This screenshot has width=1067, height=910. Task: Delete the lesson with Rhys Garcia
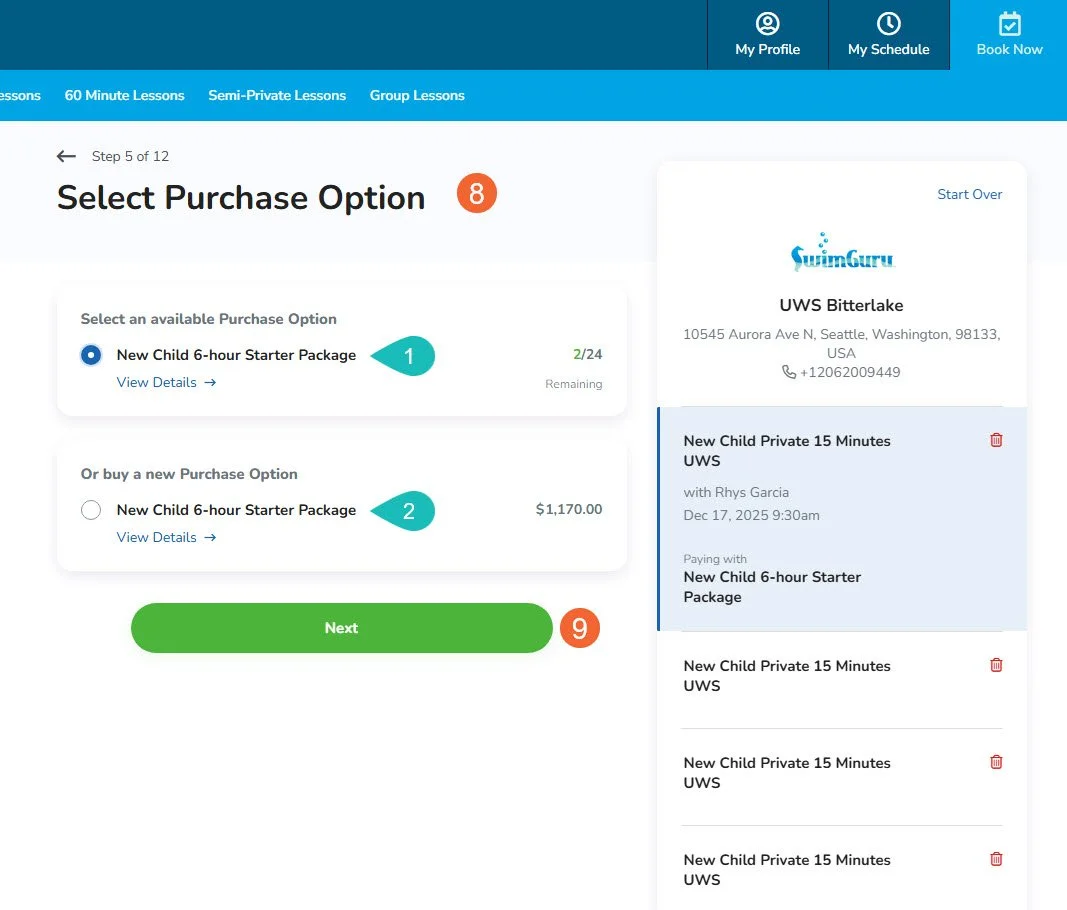[996, 440]
